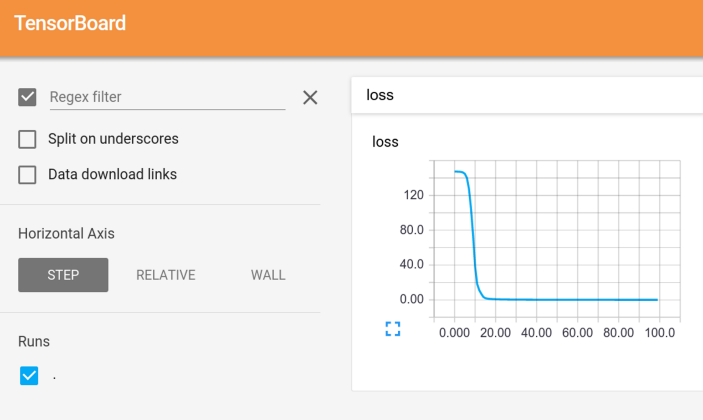
Task: Switch horizontal axis to RELATIVE
Action: (166, 275)
